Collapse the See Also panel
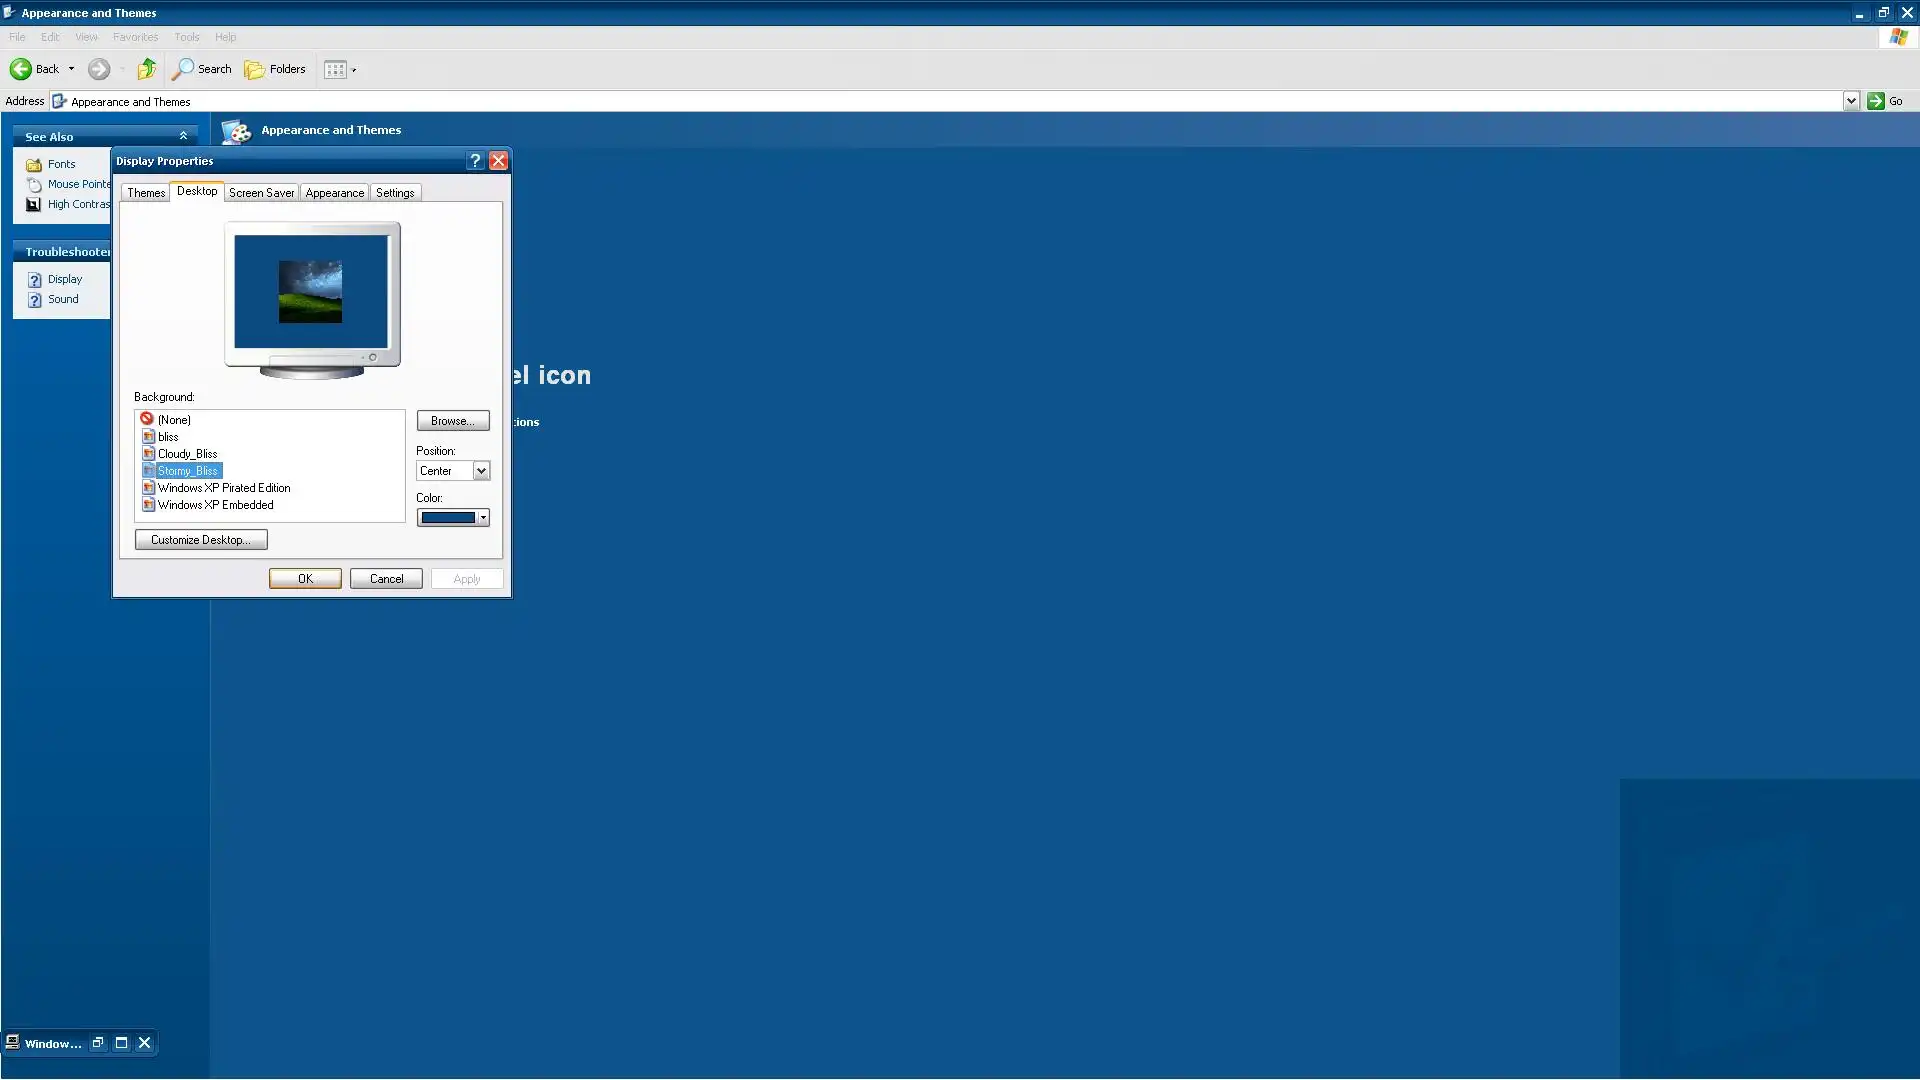1920x1080 pixels. [x=183, y=136]
